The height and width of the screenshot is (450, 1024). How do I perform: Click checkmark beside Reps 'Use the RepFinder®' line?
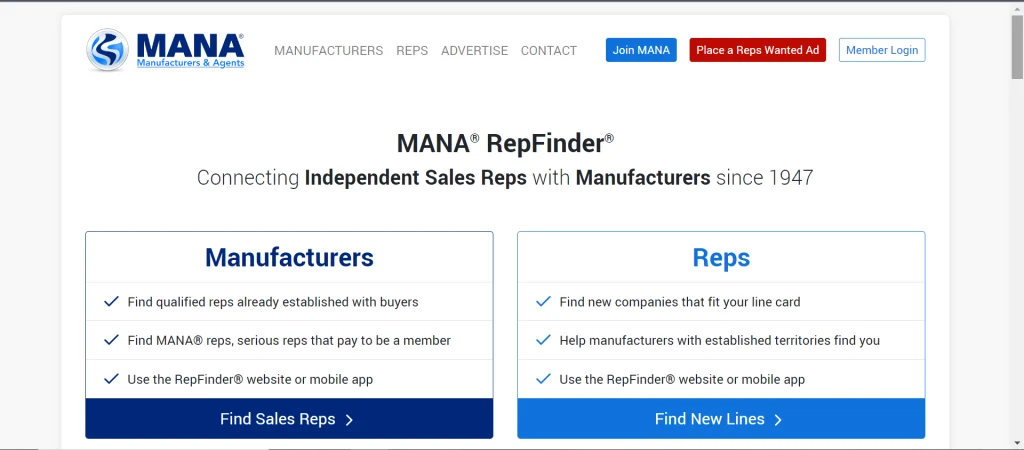point(543,379)
